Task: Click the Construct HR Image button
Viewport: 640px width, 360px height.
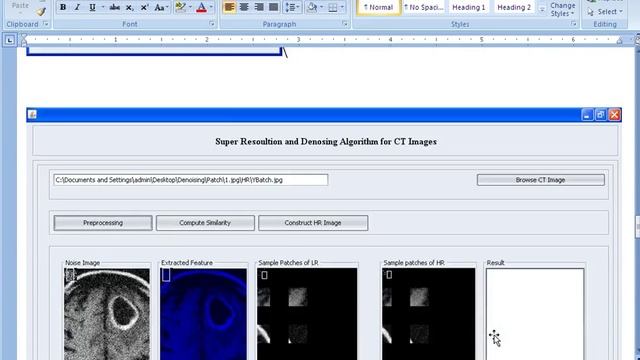Action: tap(313, 223)
